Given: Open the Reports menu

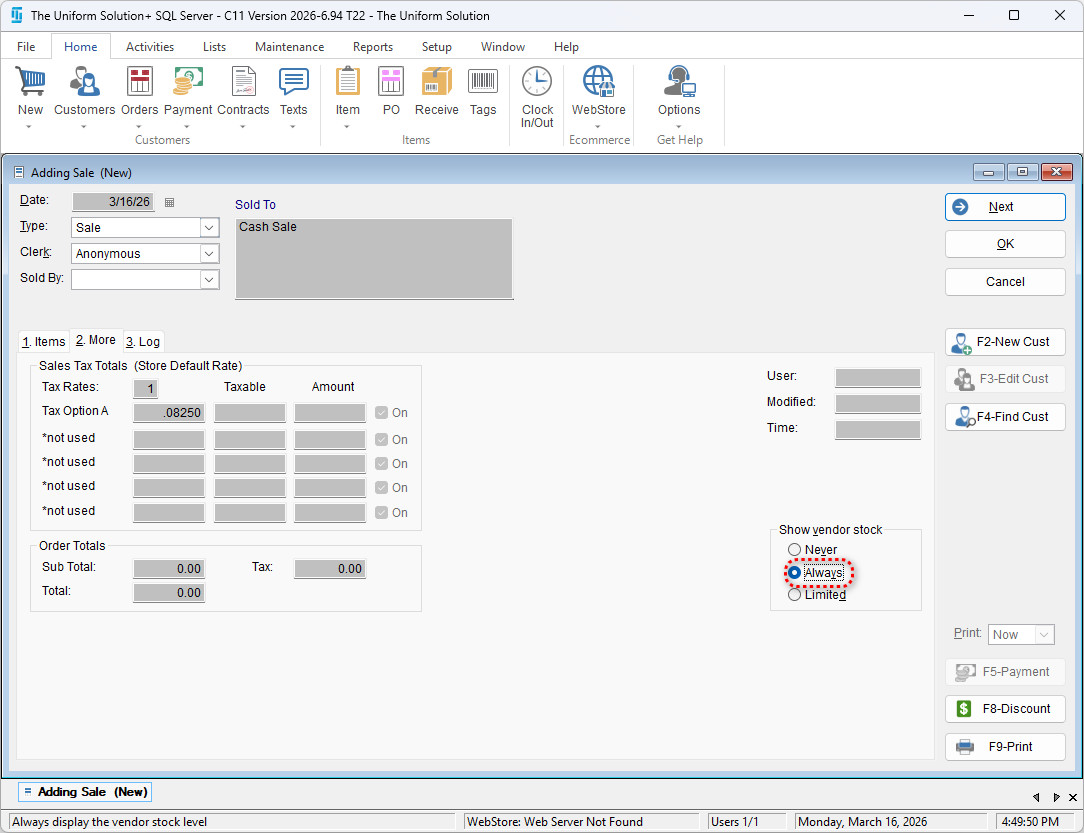Looking at the screenshot, I should coord(372,47).
